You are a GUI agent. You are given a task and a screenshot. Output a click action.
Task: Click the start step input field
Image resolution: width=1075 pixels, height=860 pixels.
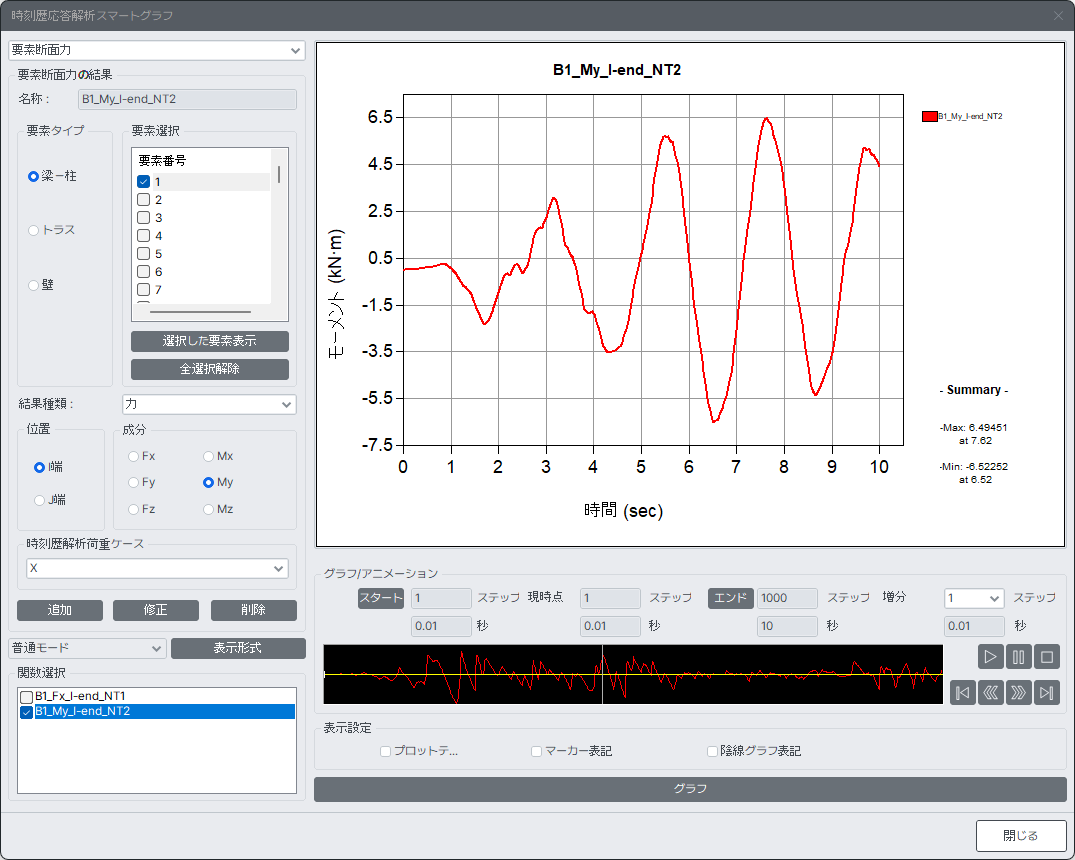click(442, 598)
